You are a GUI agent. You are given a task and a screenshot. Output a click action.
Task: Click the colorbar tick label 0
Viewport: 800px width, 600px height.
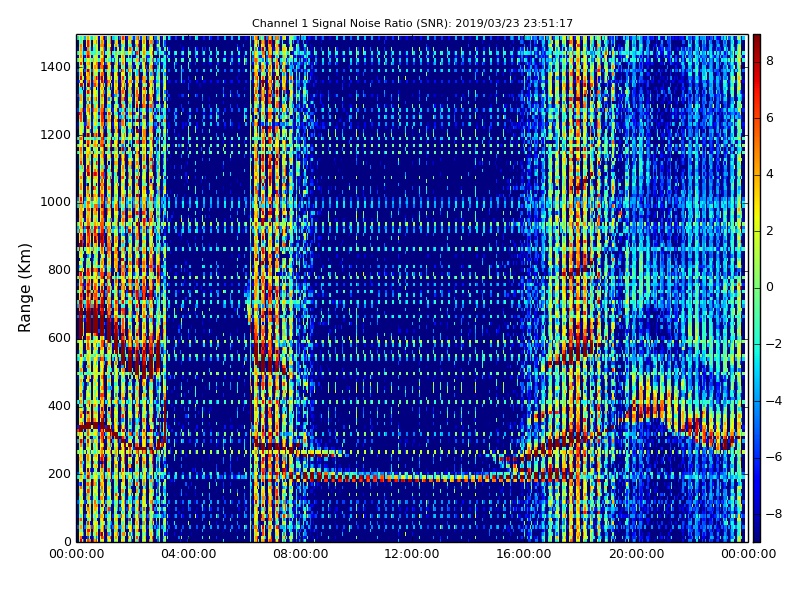click(770, 287)
